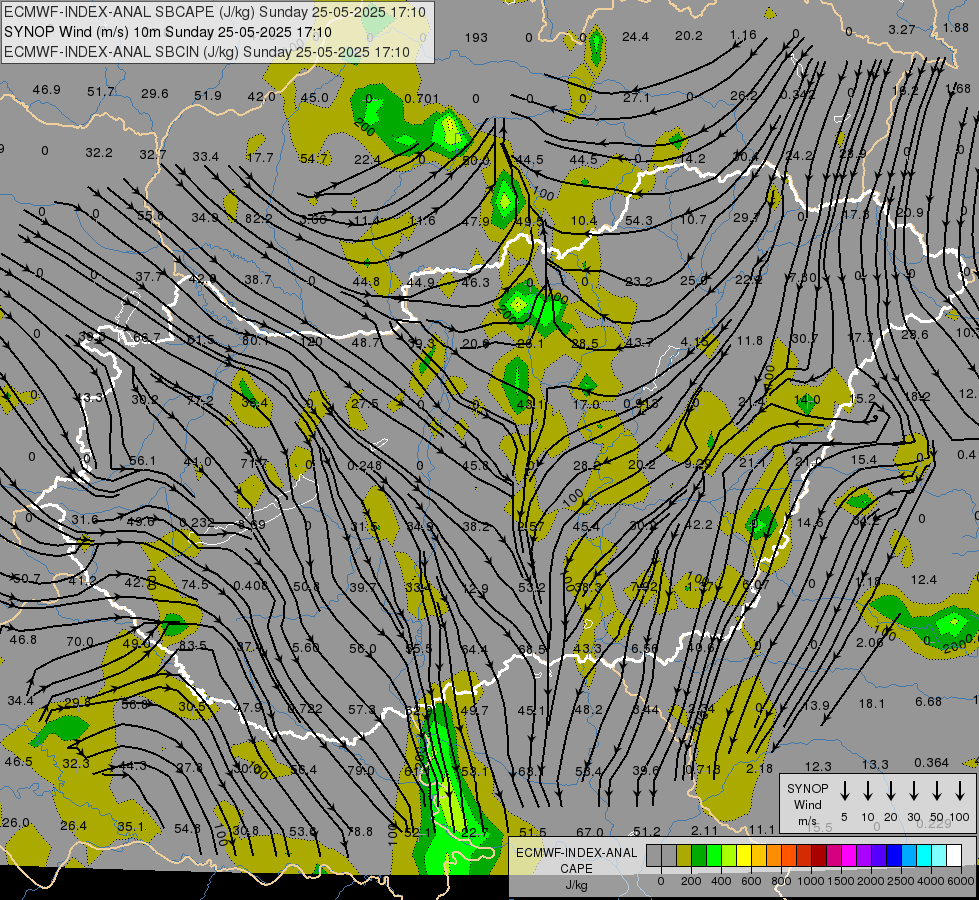Click the '1000' tick label on the CAPE legend
This screenshot has width=979, height=900.
pyautogui.click(x=810, y=881)
